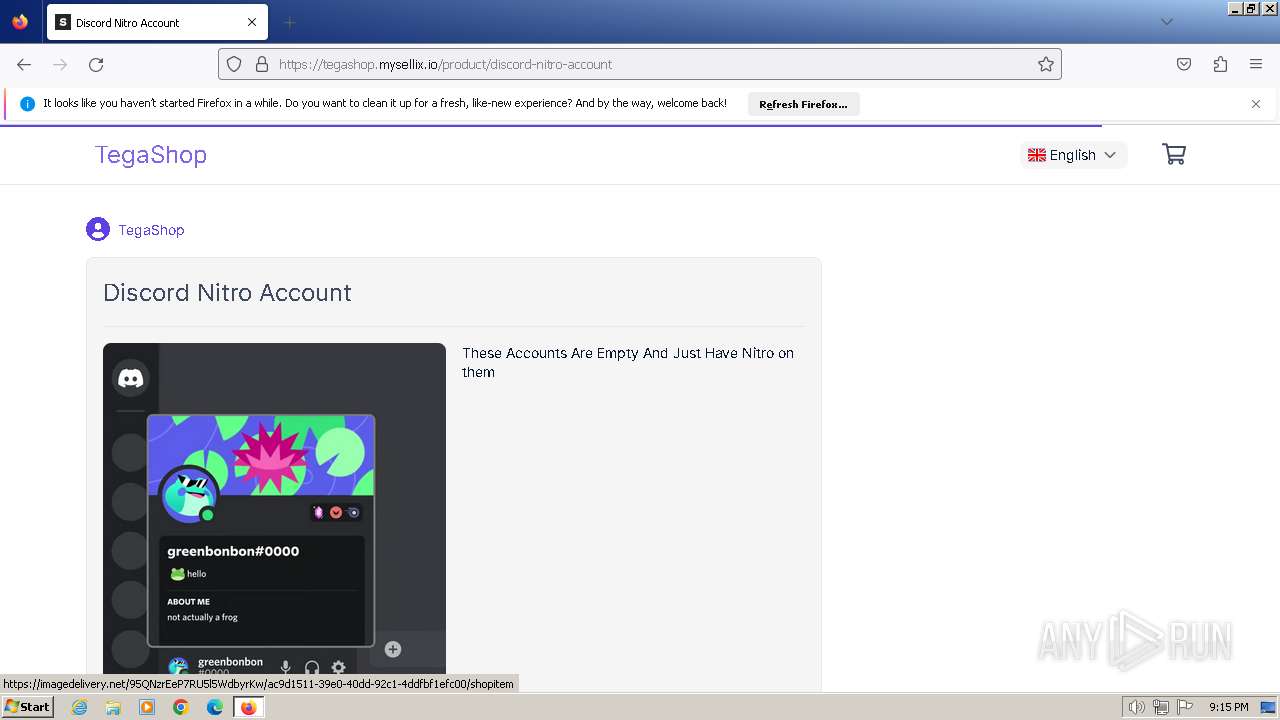
Task: Click the Firefox logo icon in the title bar
Action: tap(20, 22)
